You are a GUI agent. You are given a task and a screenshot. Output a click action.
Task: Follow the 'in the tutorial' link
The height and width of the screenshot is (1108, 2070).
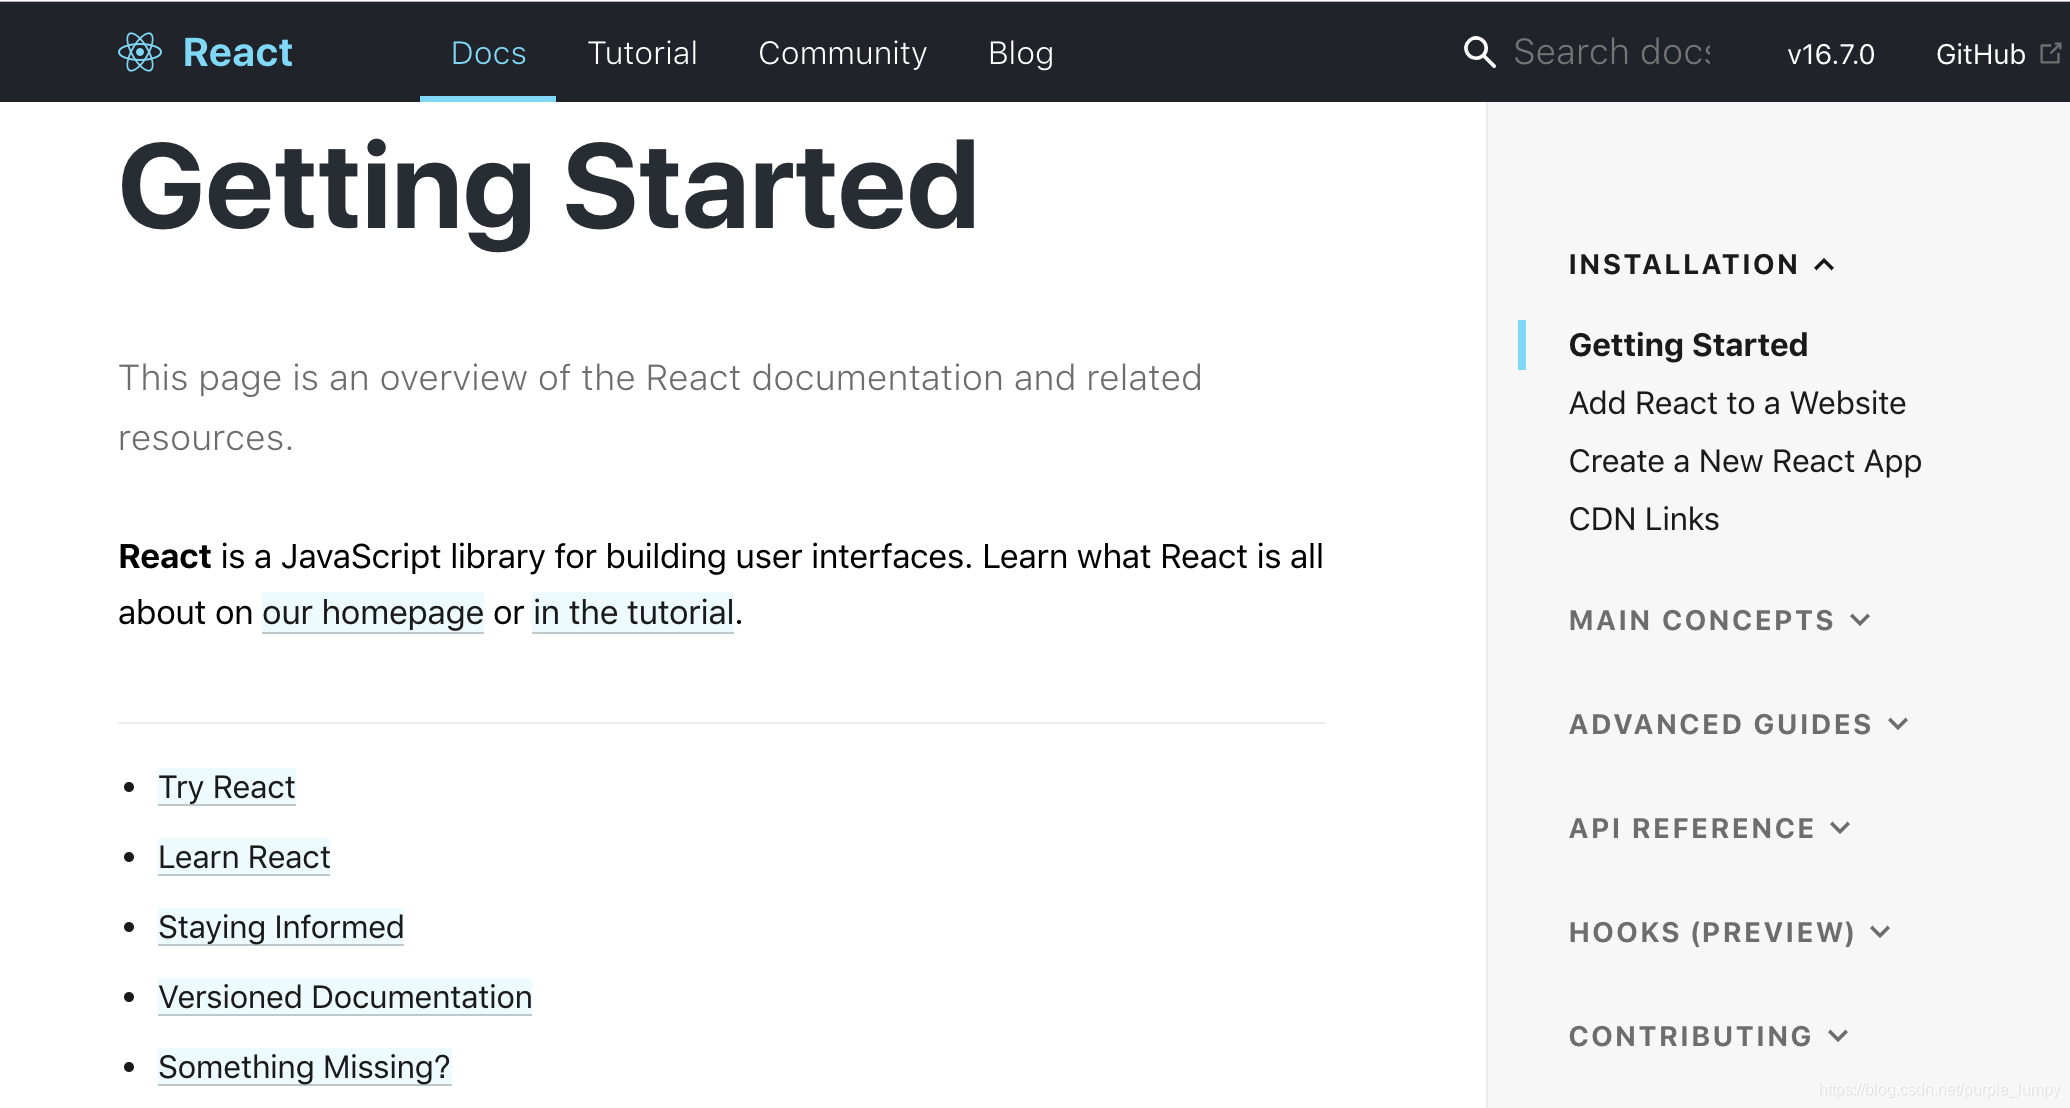(633, 612)
